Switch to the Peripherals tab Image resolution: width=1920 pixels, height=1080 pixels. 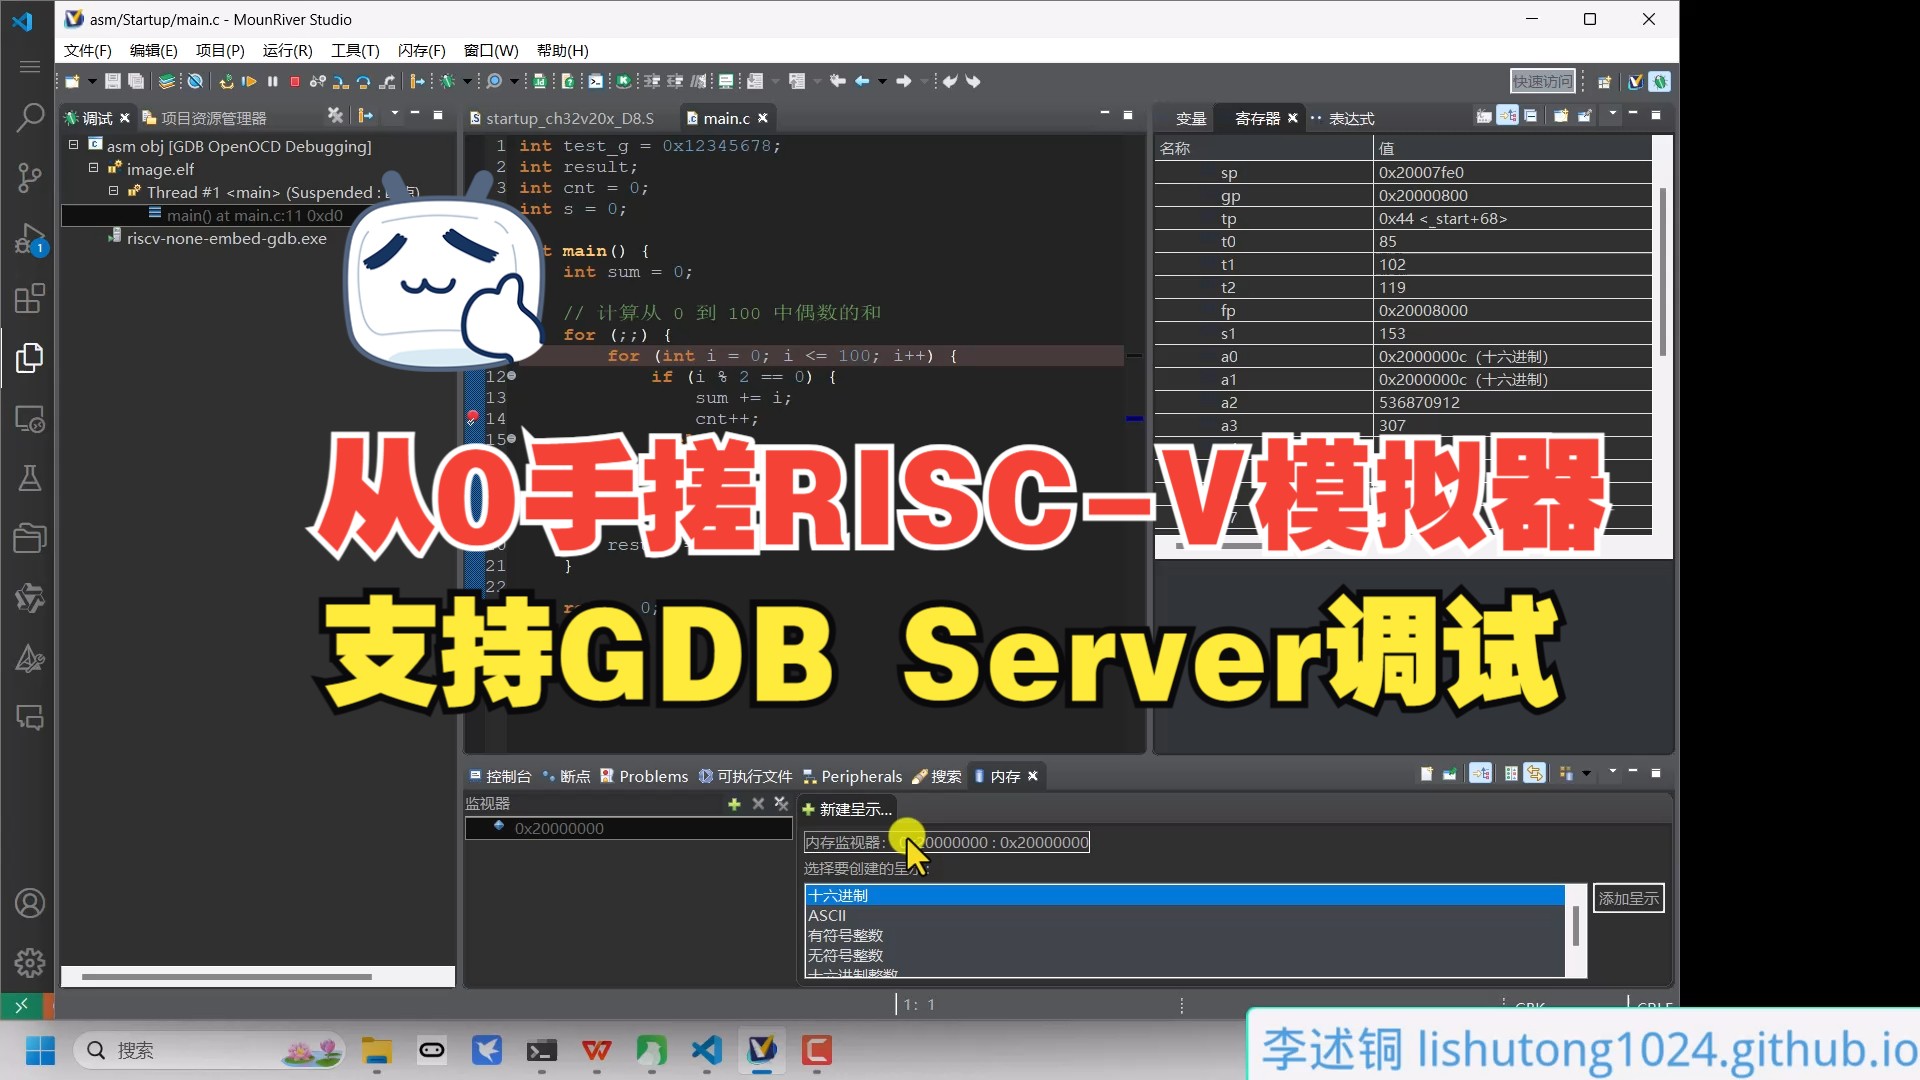pos(852,776)
